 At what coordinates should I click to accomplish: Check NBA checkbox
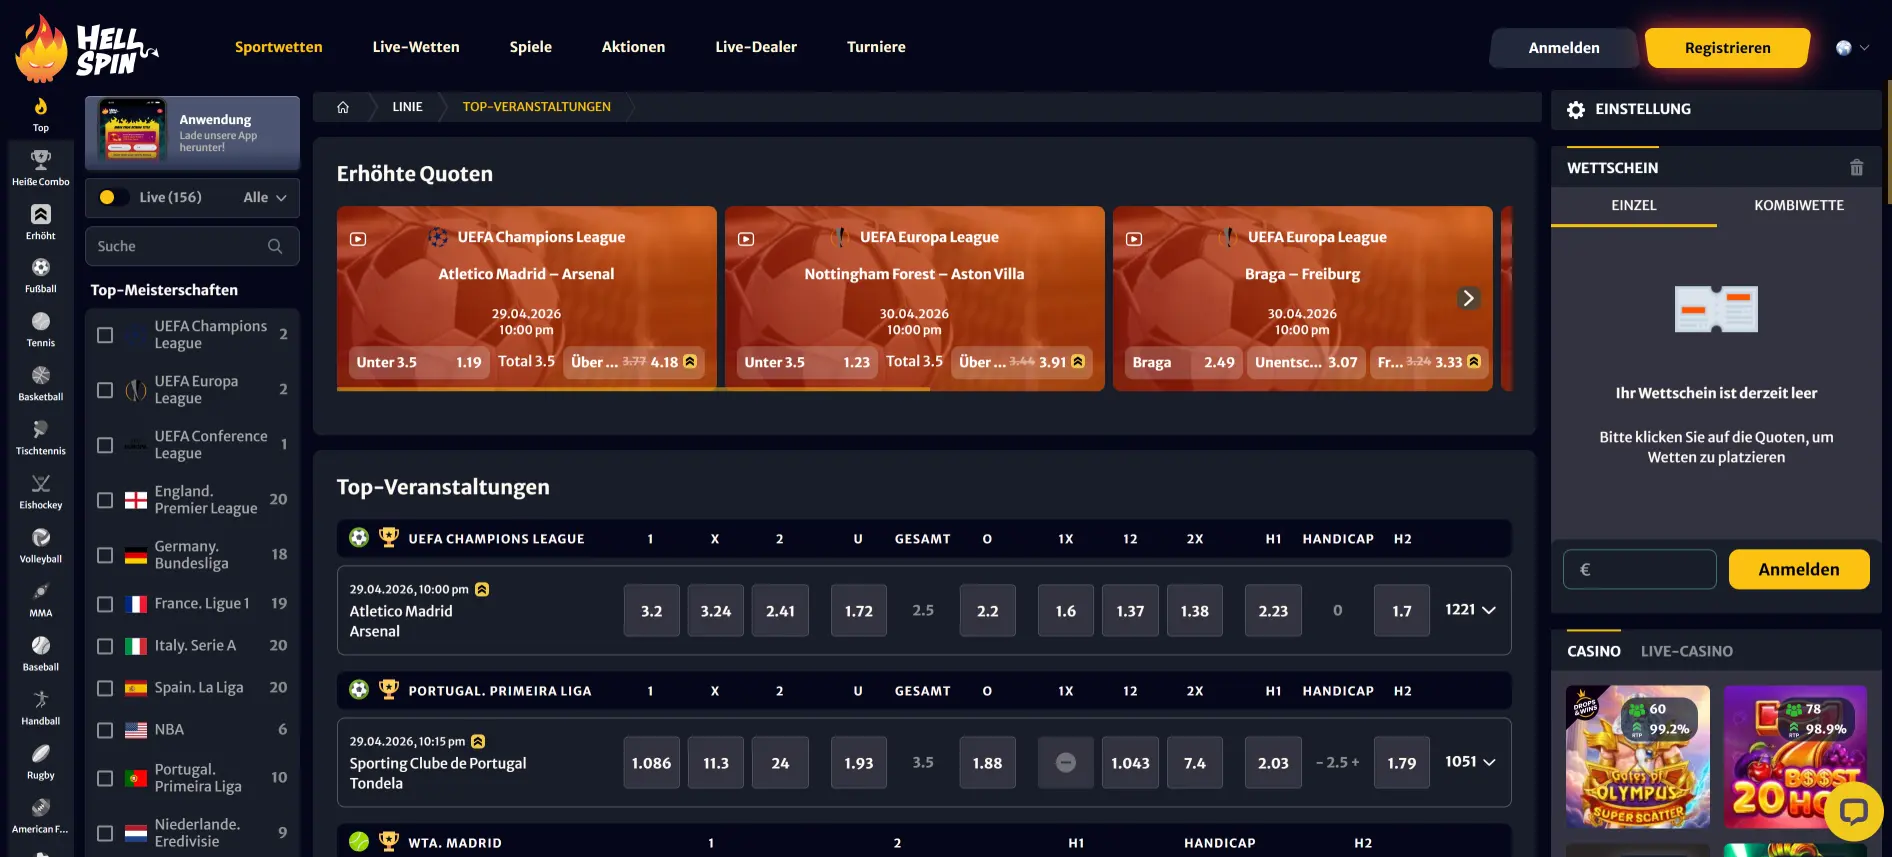[105, 730]
